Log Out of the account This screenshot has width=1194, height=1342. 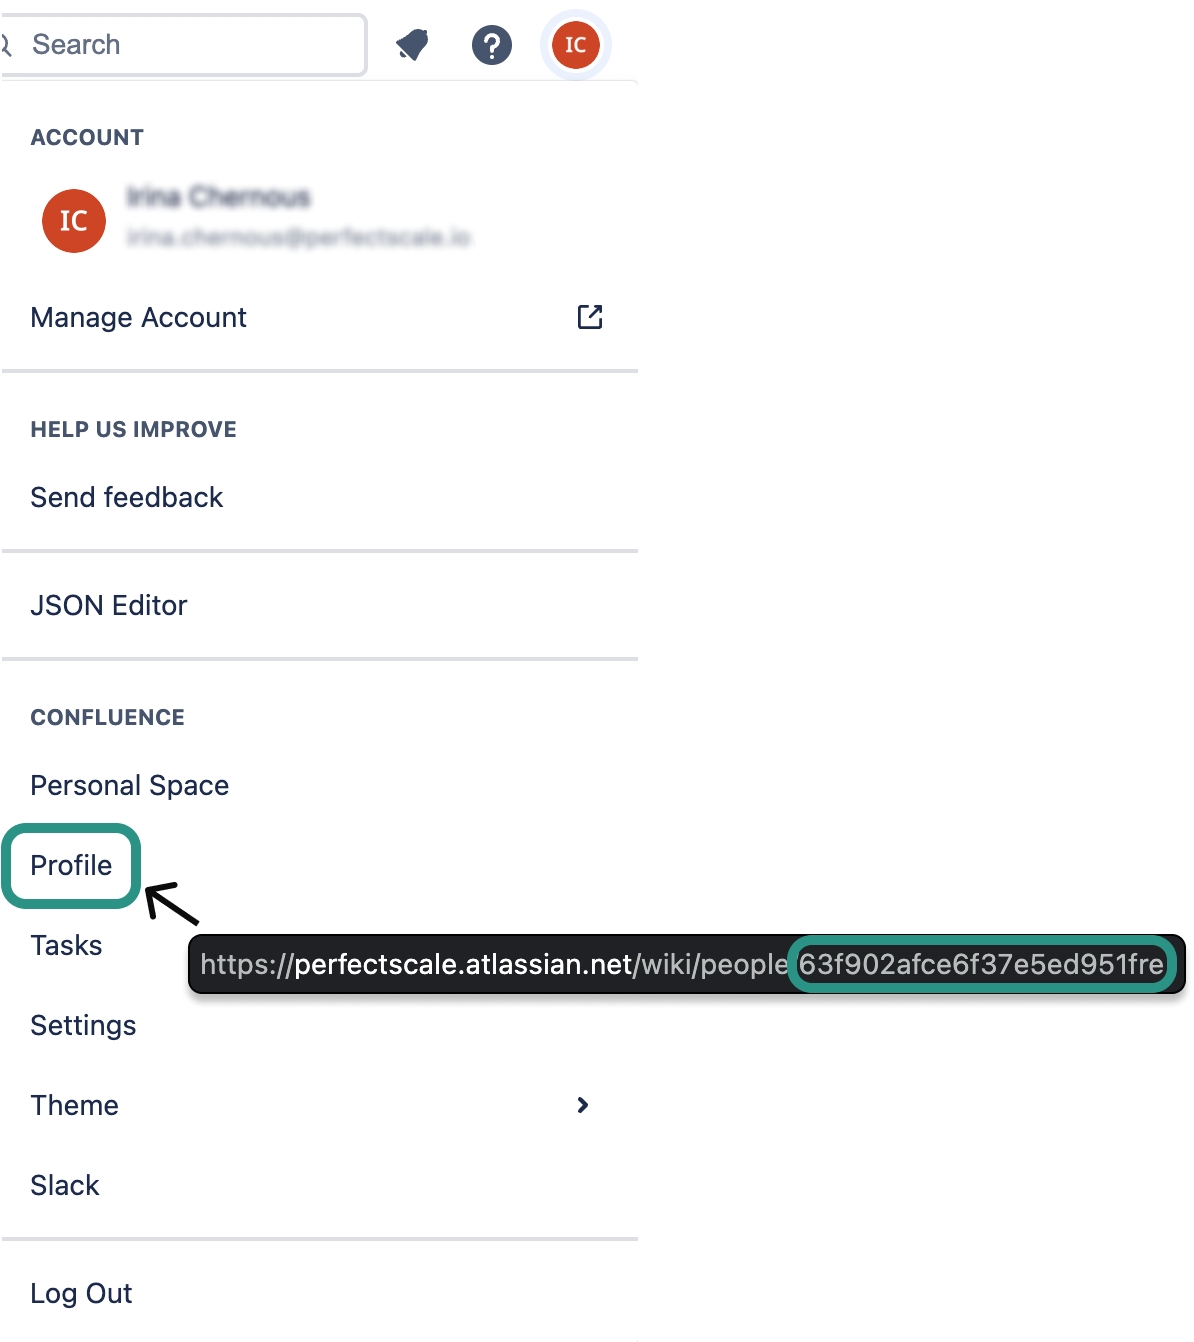pos(81,1294)
